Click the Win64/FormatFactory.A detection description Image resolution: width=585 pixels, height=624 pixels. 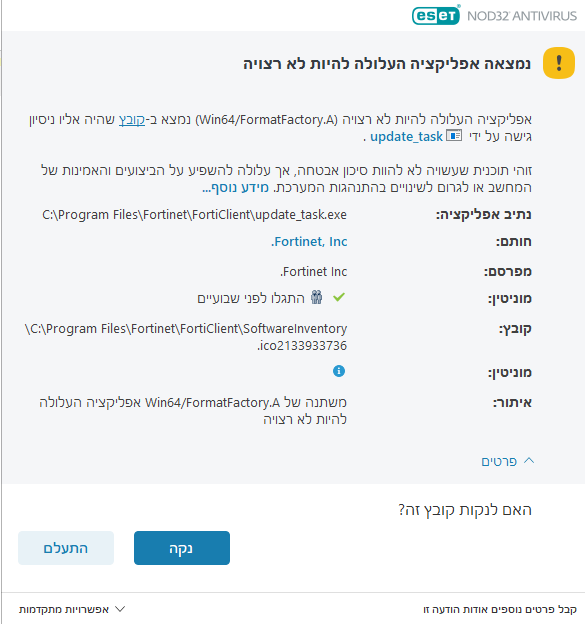pos(193,410)
